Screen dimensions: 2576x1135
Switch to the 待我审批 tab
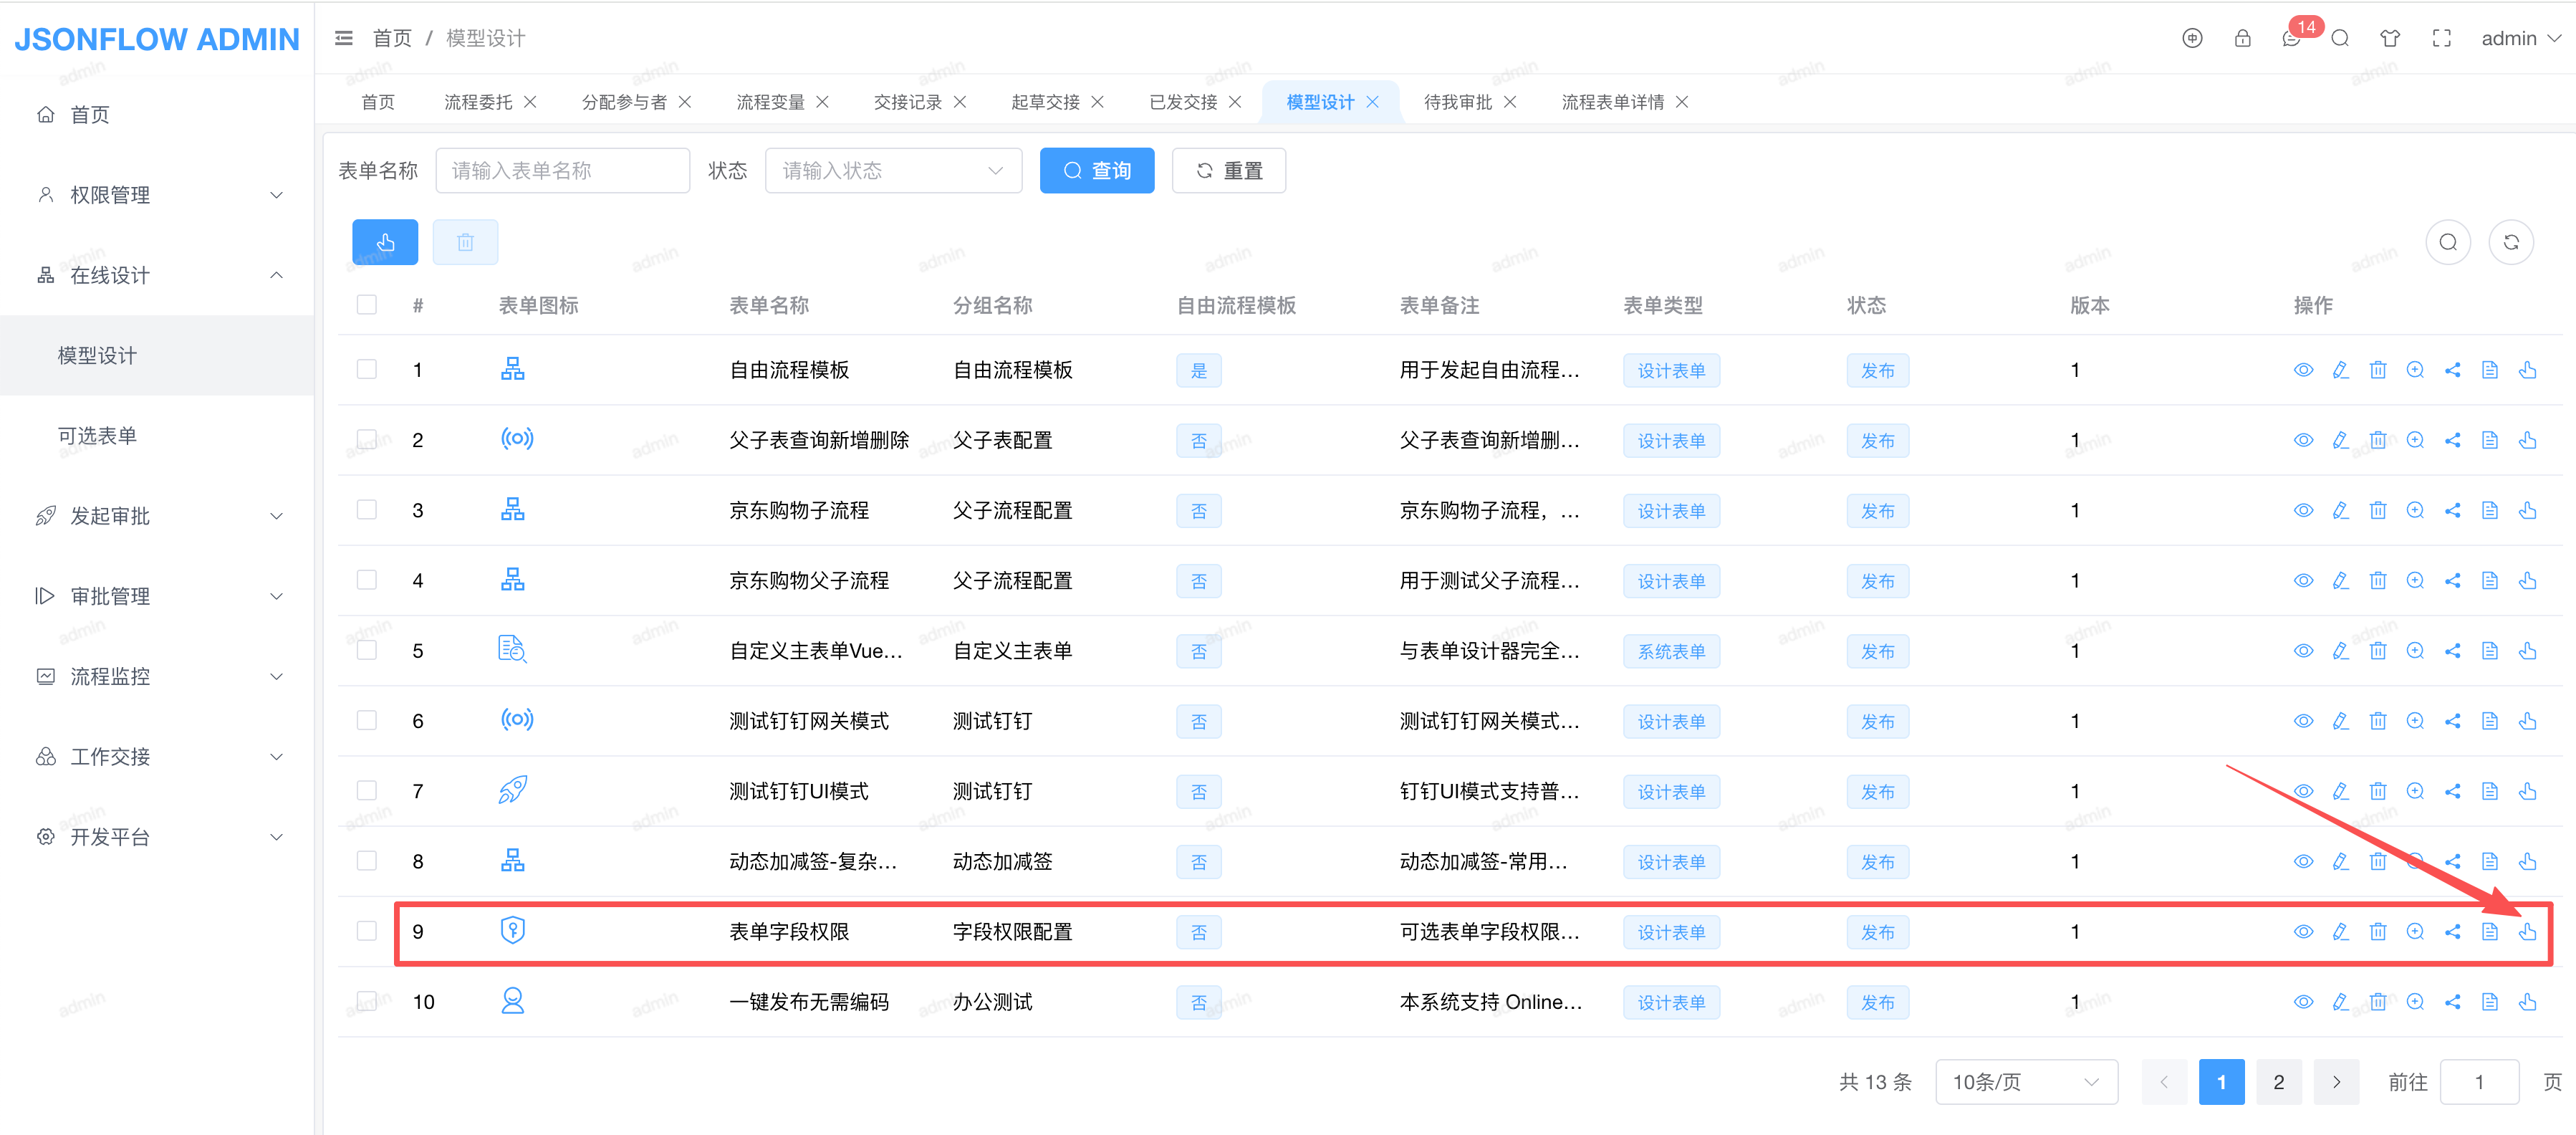tap(1457, 102)
